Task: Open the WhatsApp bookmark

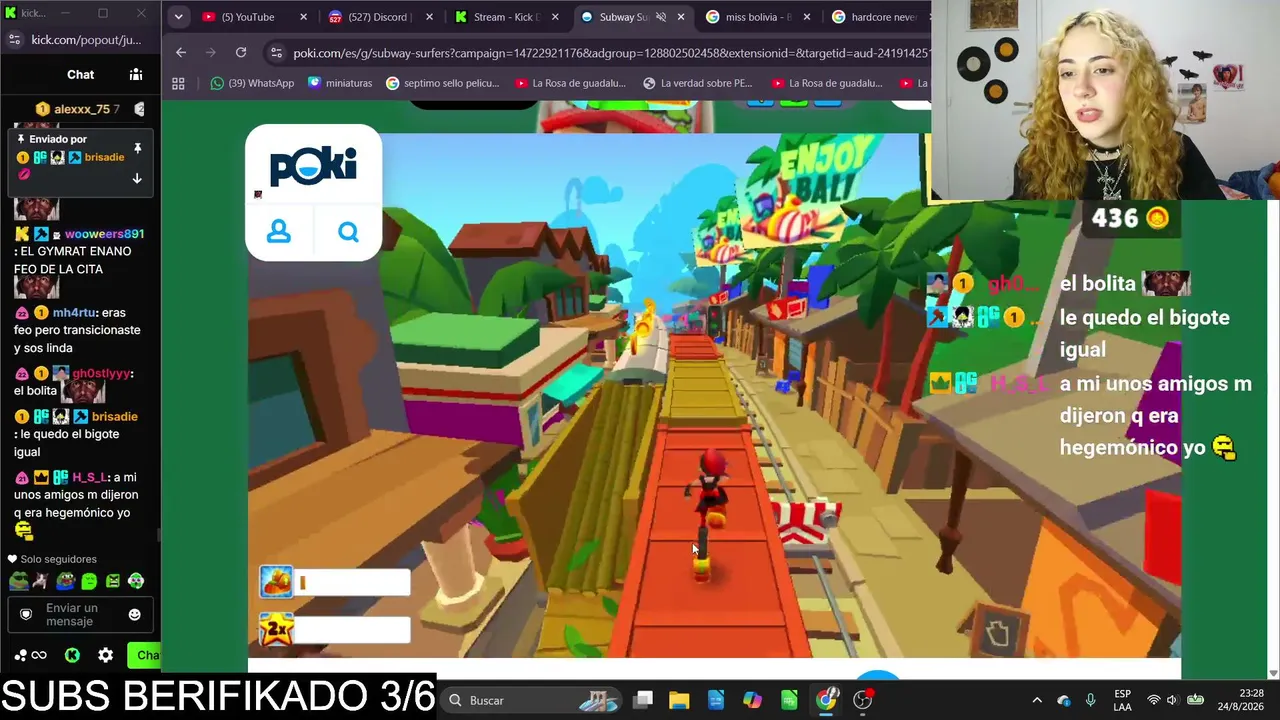Action: [252, 83]
